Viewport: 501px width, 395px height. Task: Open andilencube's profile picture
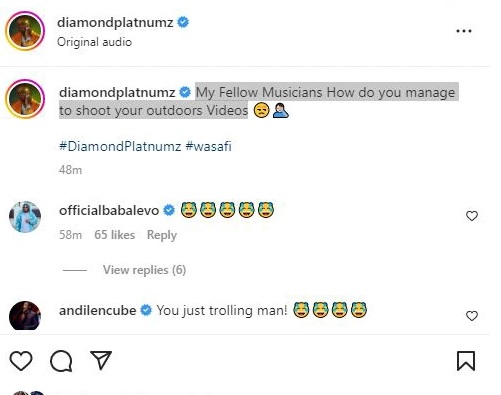coord(25,315)
